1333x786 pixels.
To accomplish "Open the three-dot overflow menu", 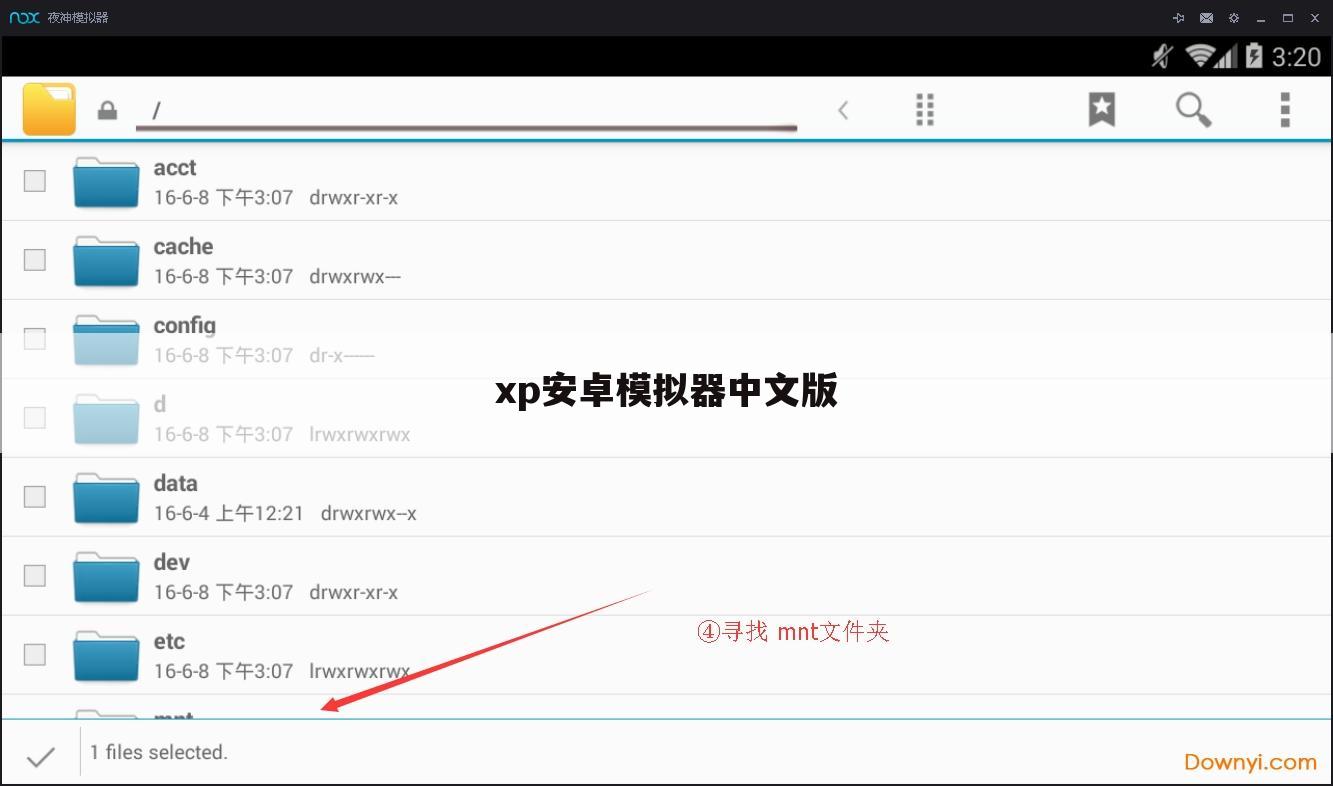I will (1285, 110).
